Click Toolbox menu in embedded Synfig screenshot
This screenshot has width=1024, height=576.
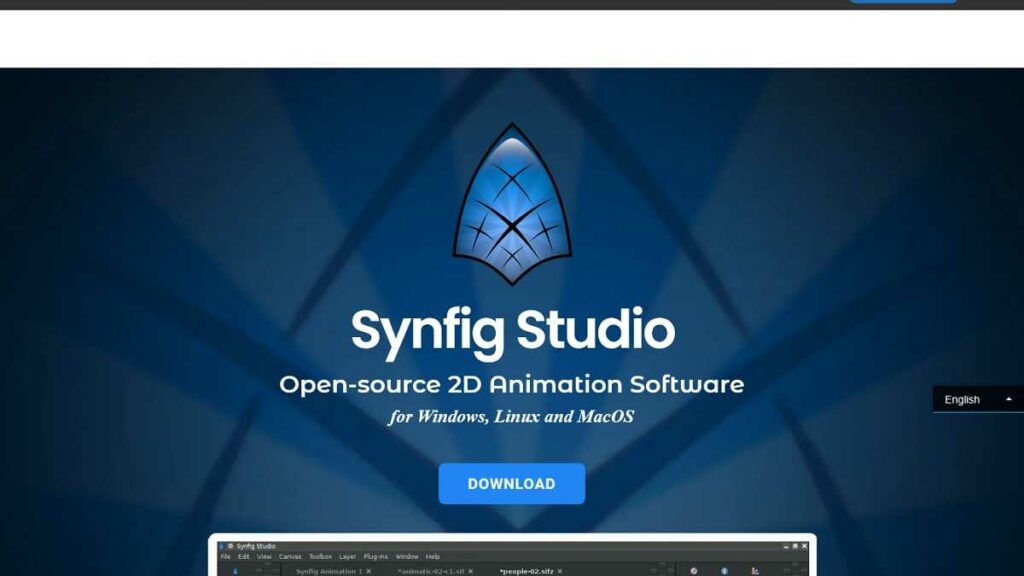point(320,557)
